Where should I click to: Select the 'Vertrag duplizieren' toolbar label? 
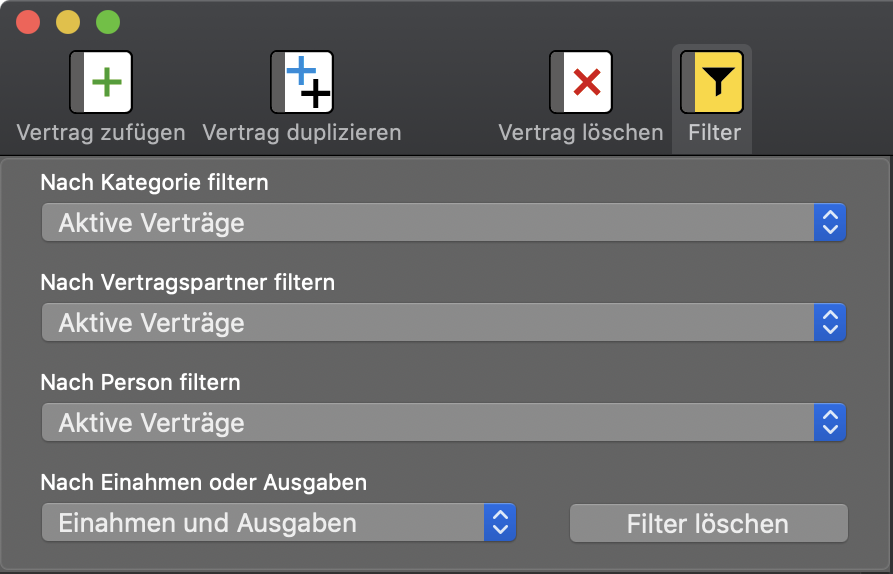pyautogui.click(x=302, y=133)
